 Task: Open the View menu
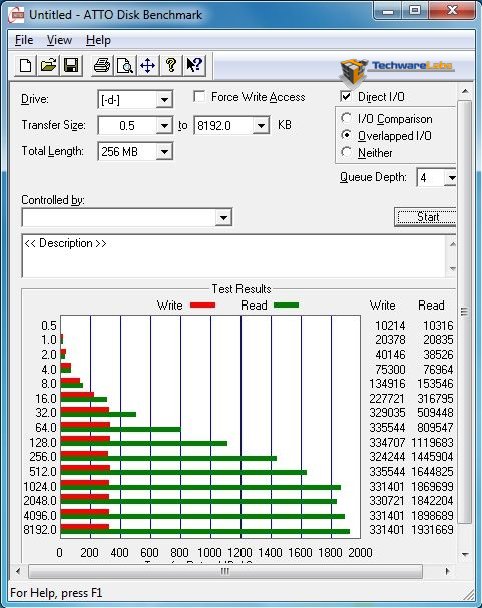pos(59,40)
